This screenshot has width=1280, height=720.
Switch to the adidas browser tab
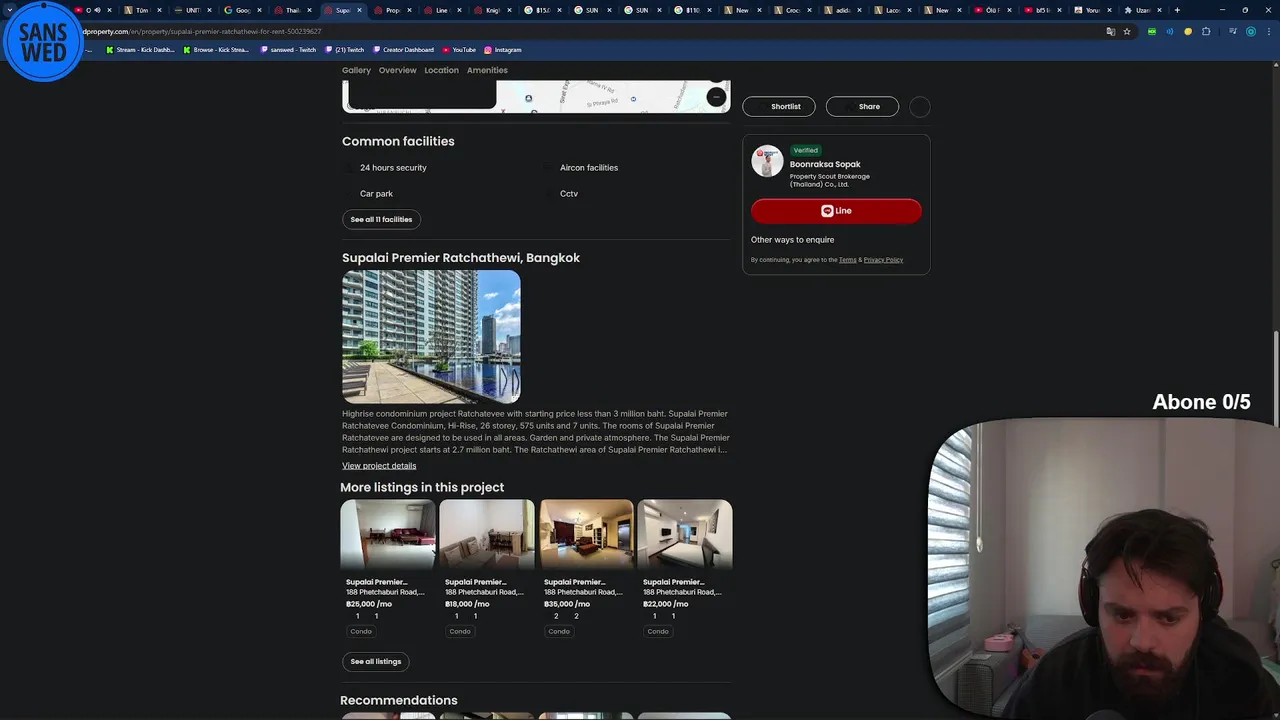pyautogui.click(x=842, y=10)
